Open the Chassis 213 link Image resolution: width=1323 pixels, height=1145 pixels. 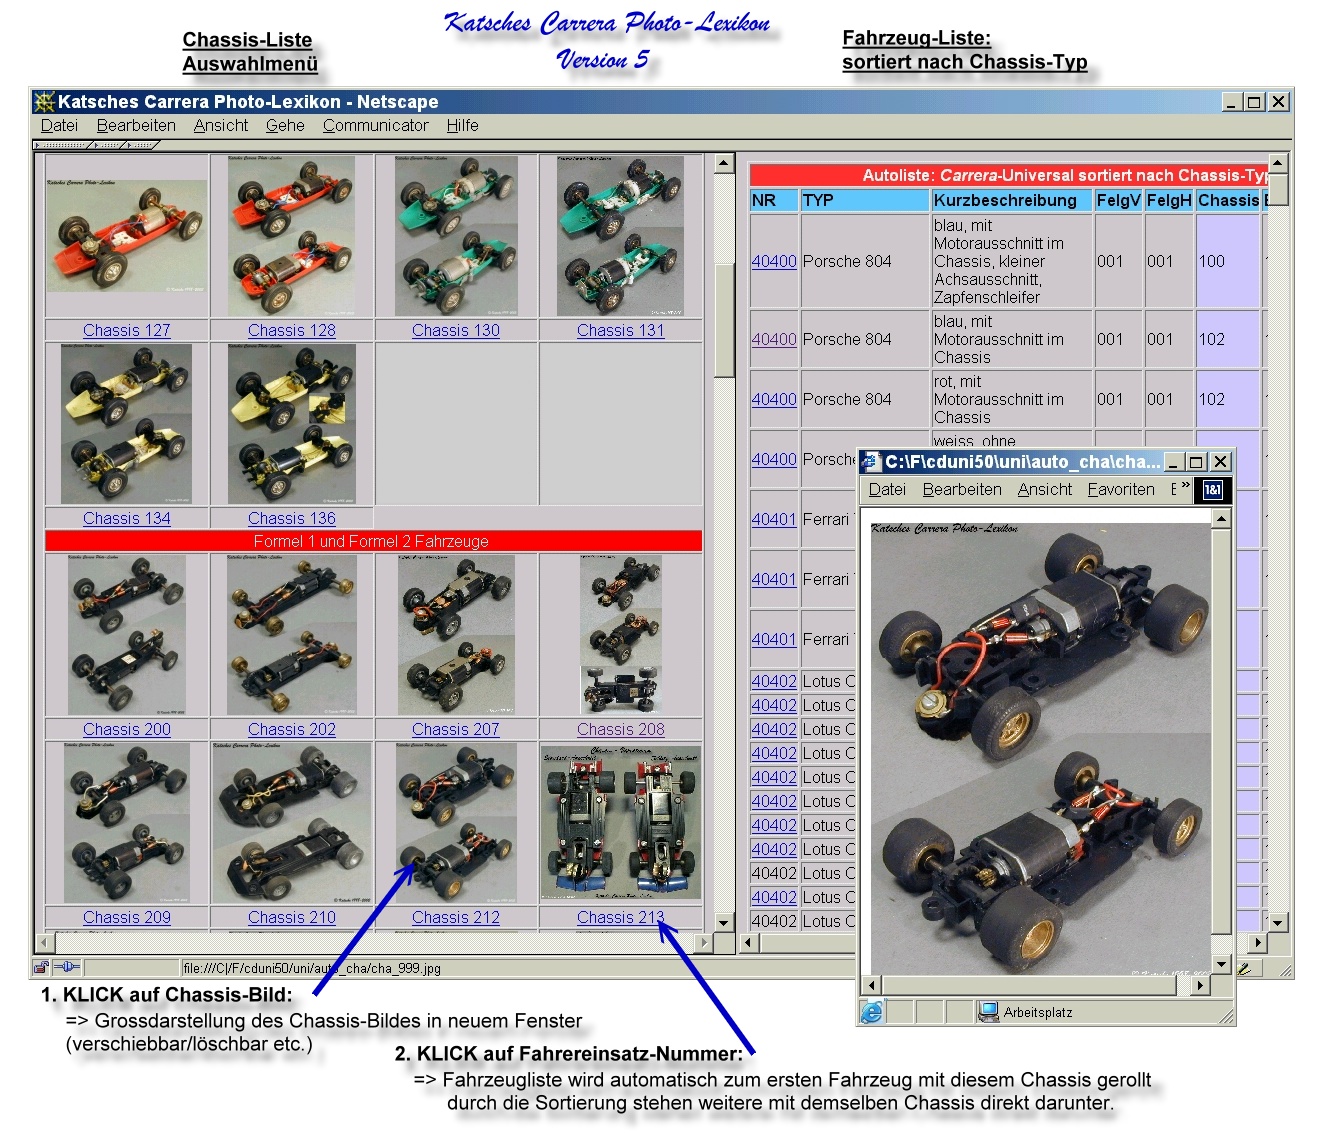[x=620, y=917]
